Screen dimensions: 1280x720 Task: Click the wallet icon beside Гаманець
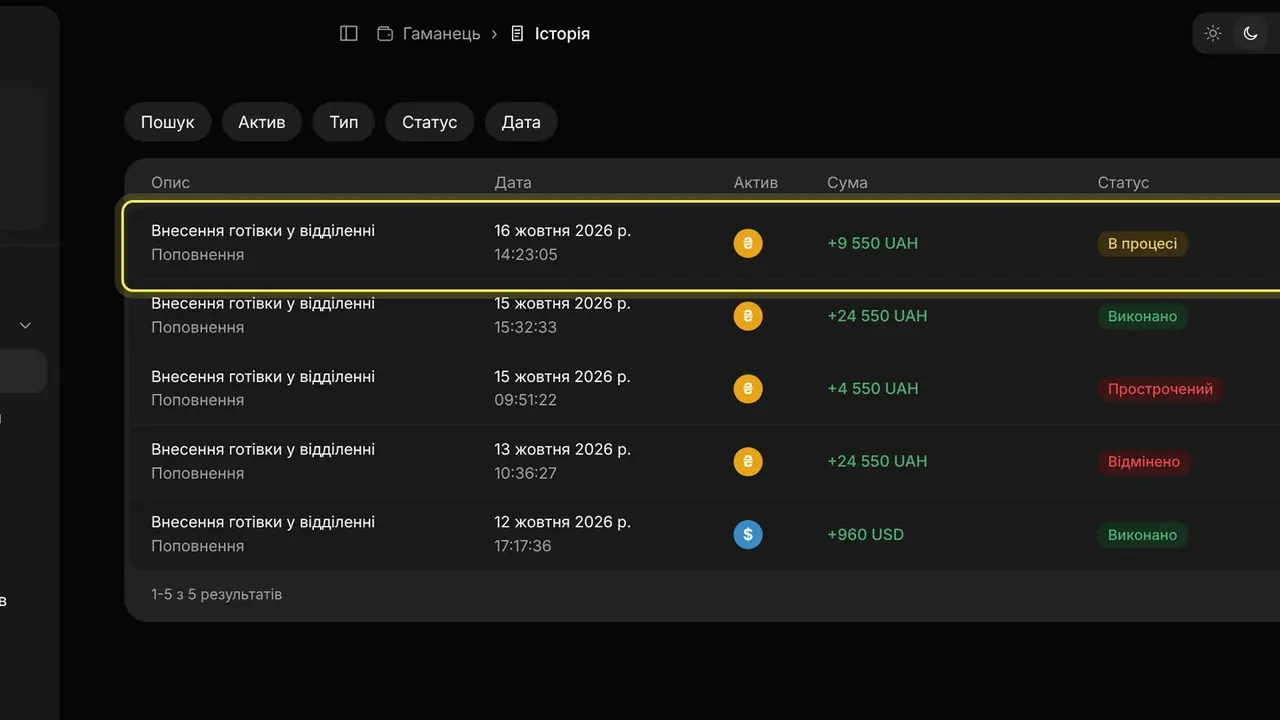tap(385, 34)
